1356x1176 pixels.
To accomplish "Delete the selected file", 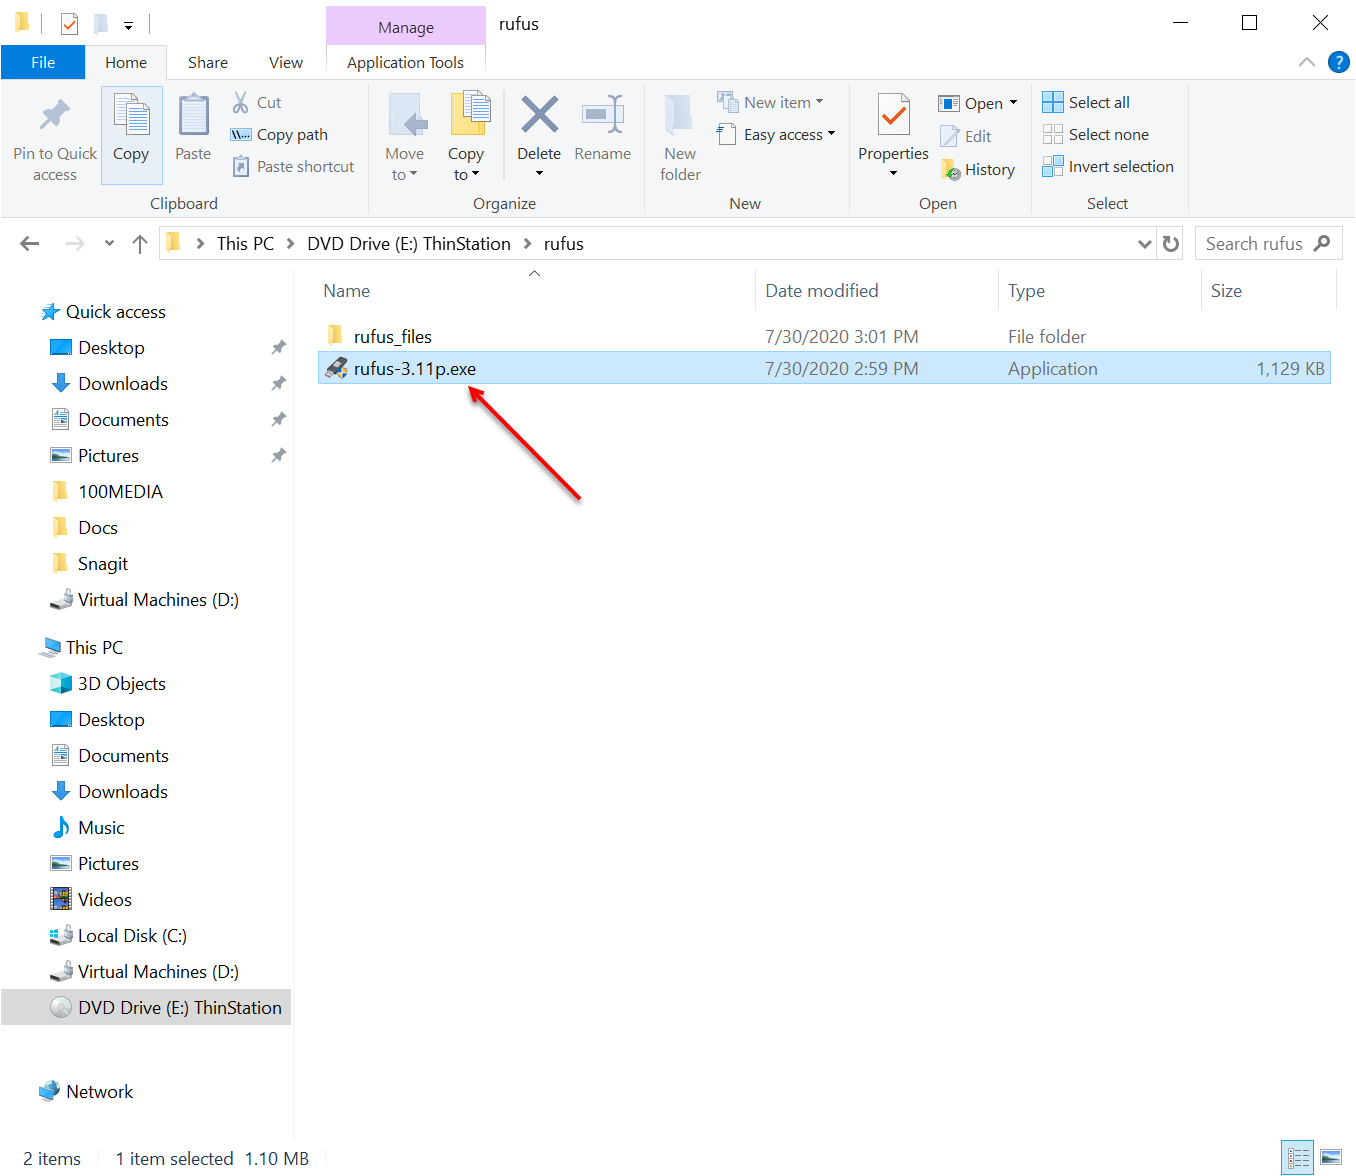I will tap(539, 136).
